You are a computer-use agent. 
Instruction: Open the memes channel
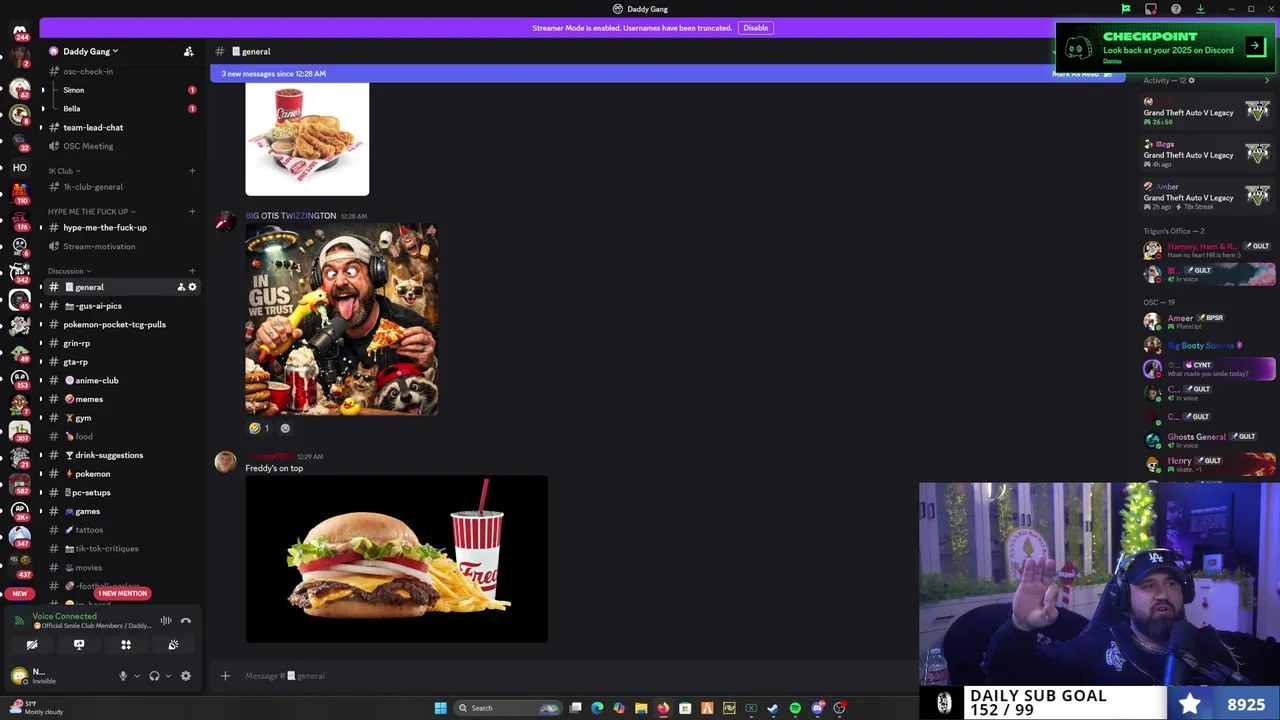120,399
